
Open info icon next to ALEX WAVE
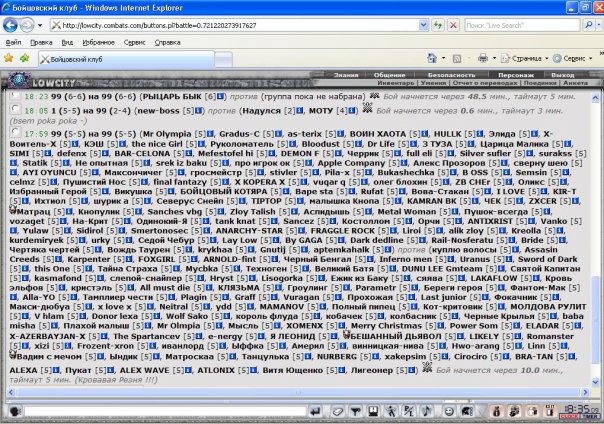click(188, 370)
